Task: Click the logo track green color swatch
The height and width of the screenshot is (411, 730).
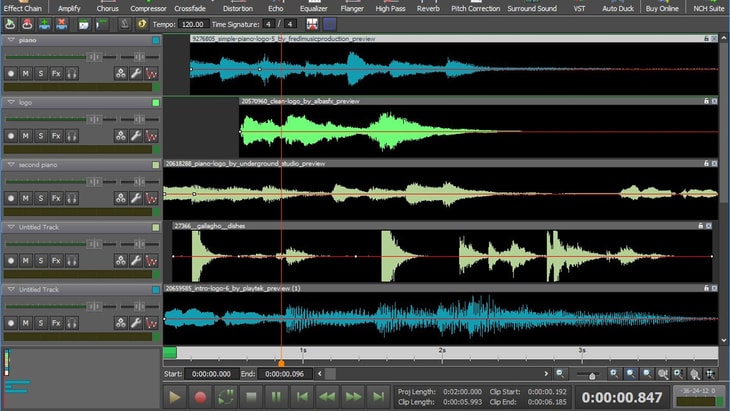Action: click(x=156, y=103)
